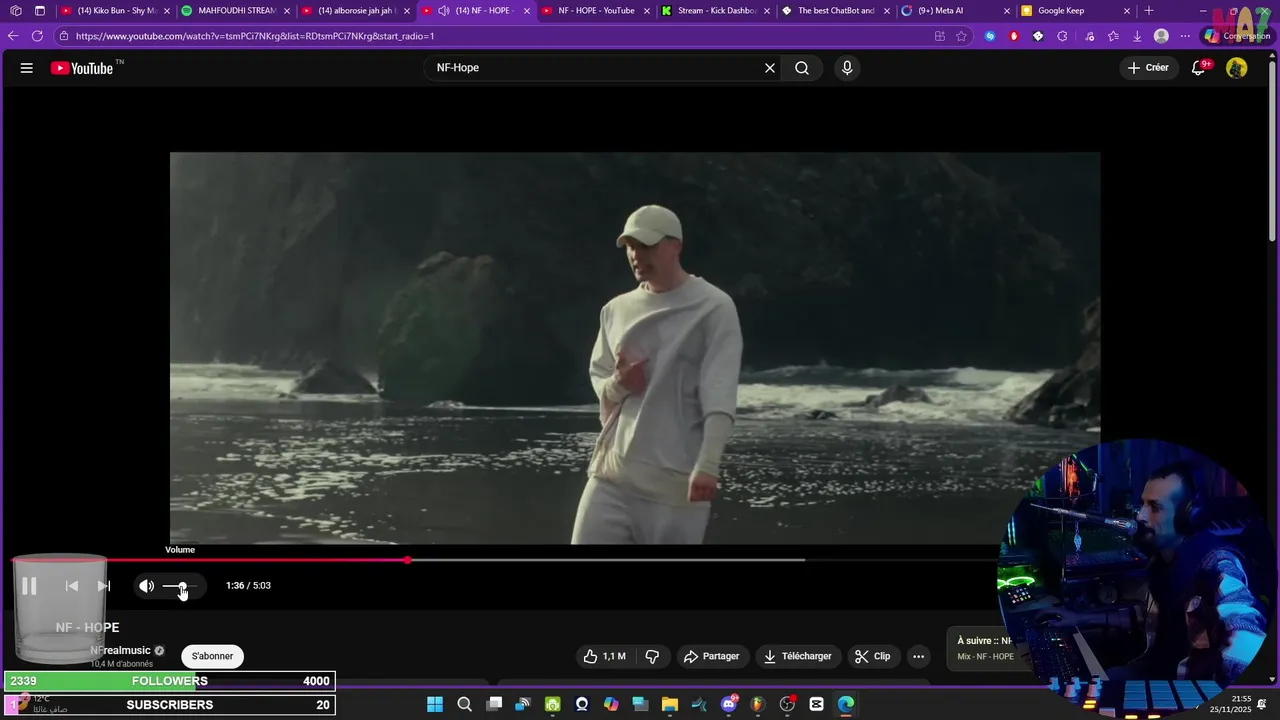Click the 1:36 / 5:03 time display

pos(248,586)
